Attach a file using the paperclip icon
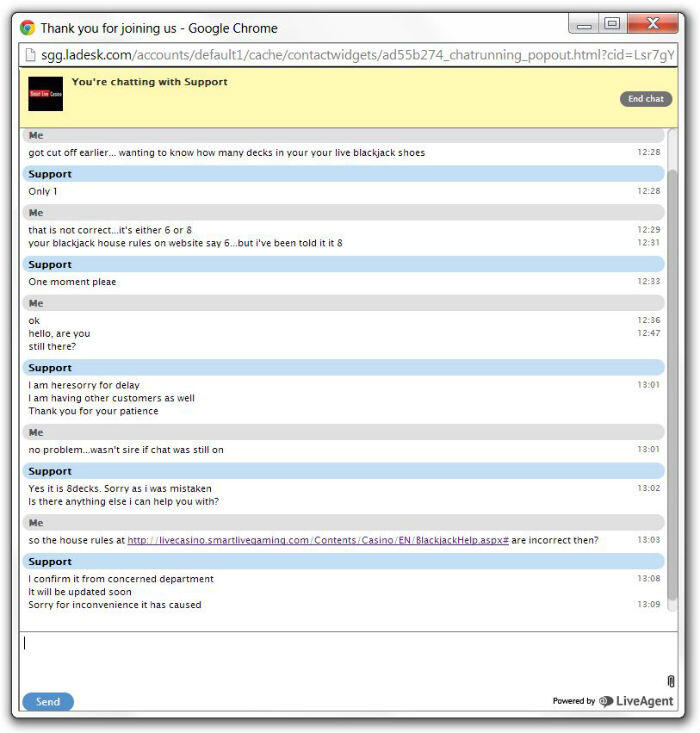Viewport: 700px width, 733px height. point(671,681)
